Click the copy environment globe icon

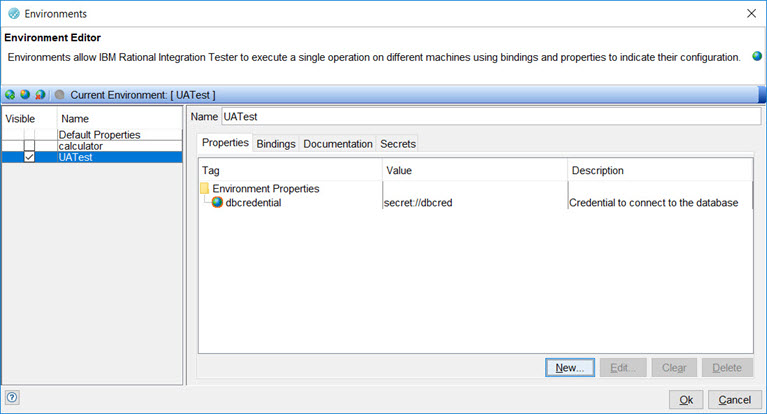coord(25,94)
